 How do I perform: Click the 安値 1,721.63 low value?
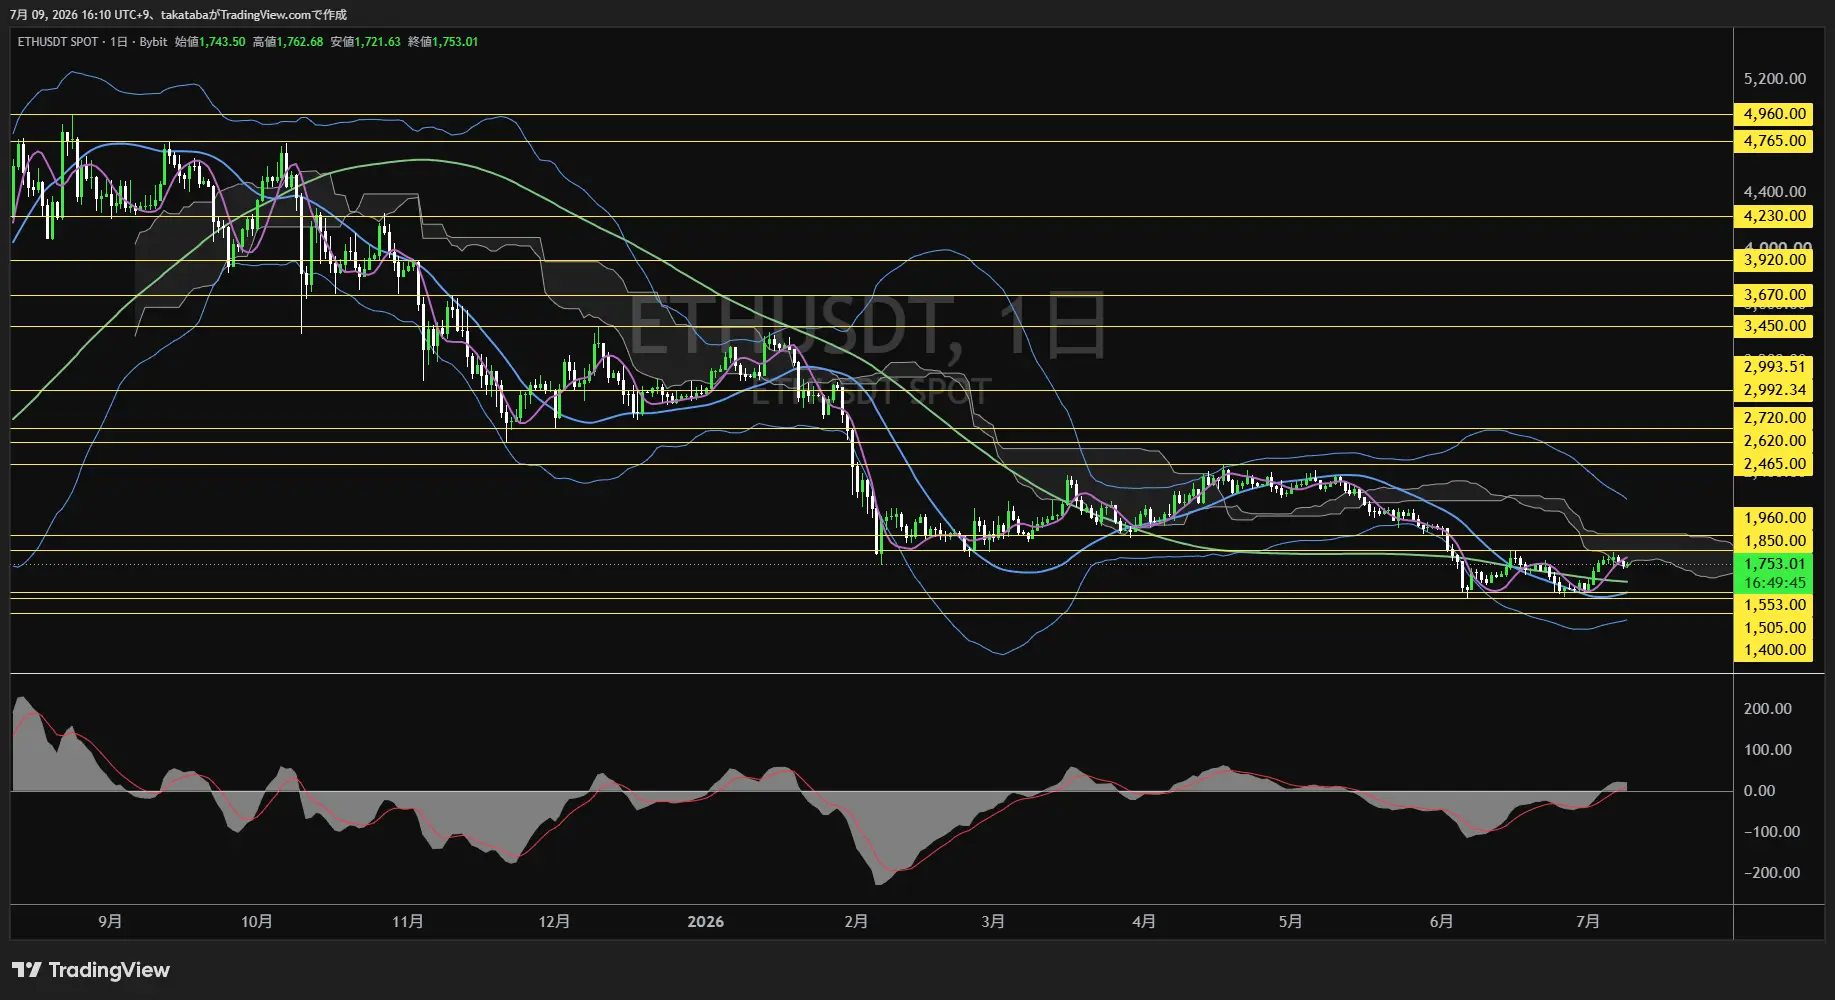(366, 42)
